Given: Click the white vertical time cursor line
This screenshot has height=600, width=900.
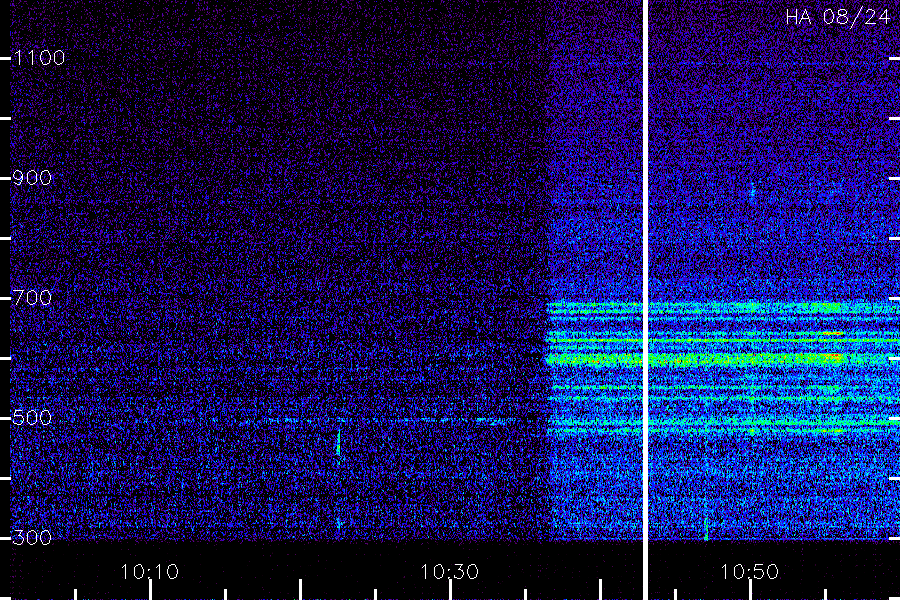Looking at the screenshot, I should (x=645, y=300).
